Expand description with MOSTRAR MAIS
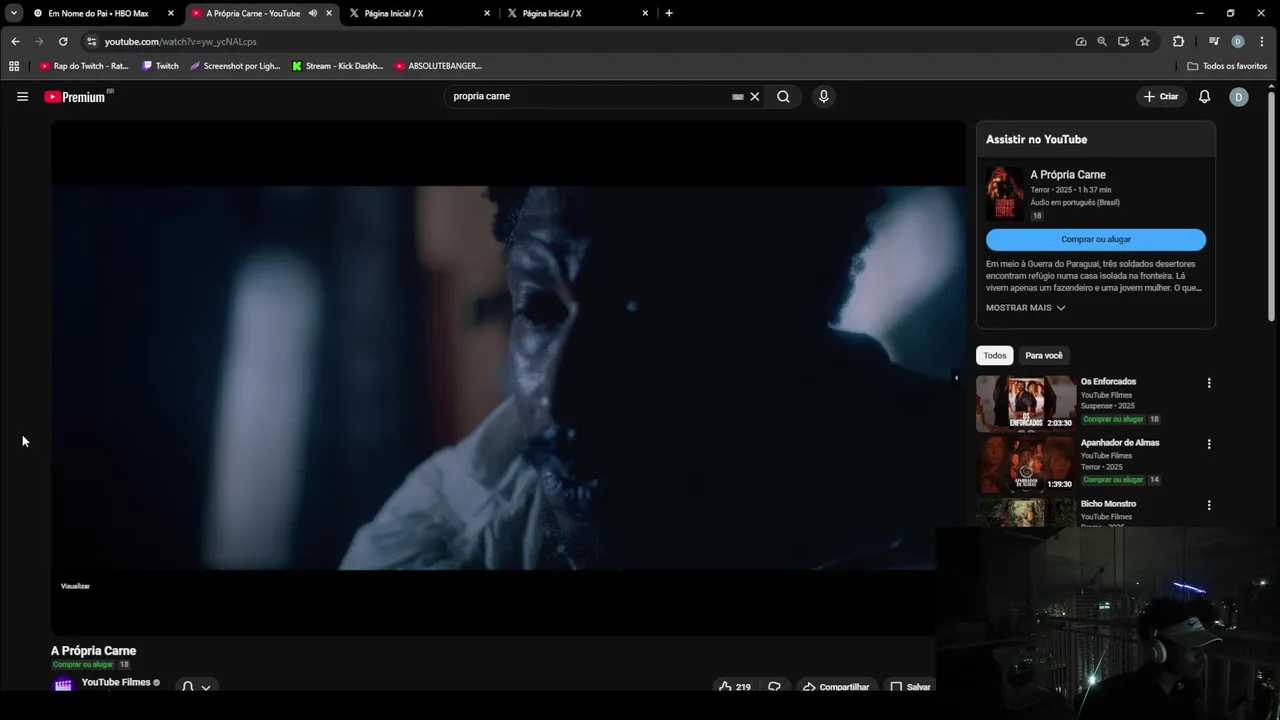The image size is (1280, 720). [1025, 308]
